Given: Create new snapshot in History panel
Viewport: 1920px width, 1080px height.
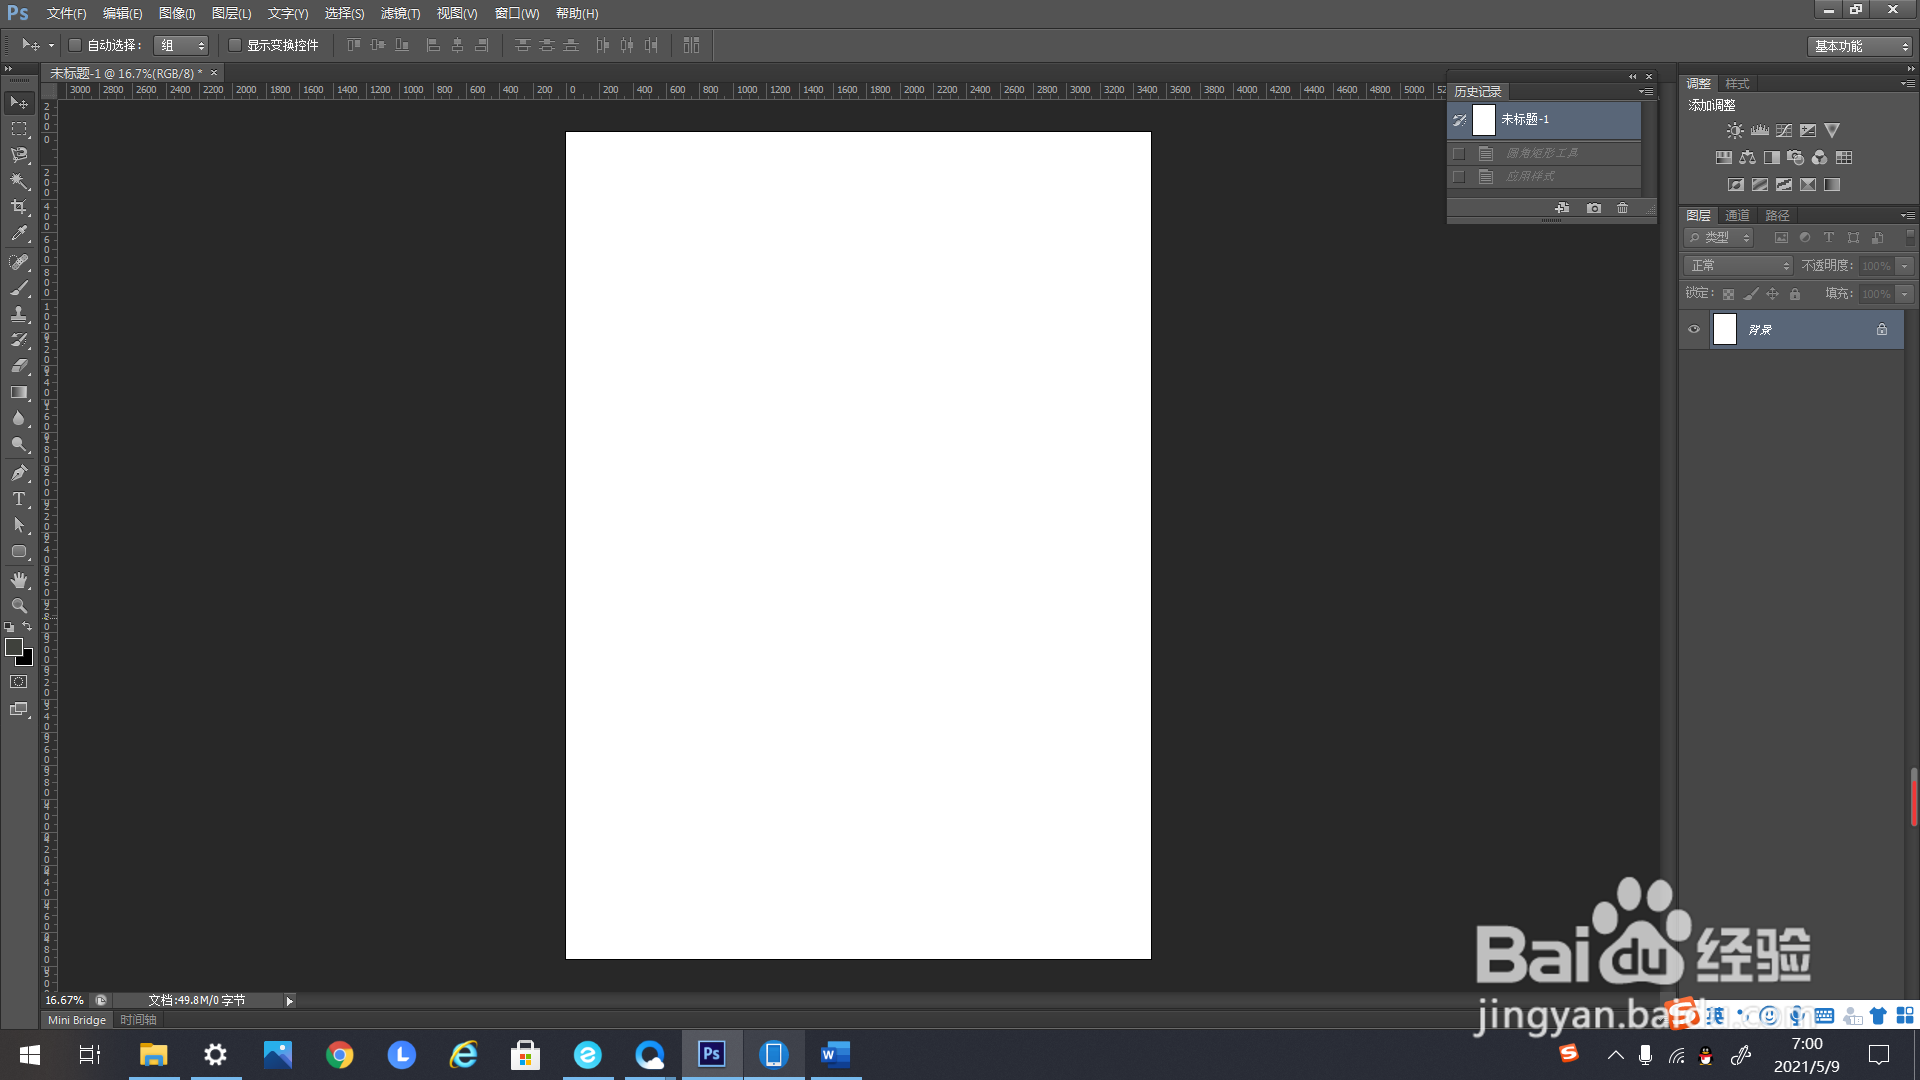Looking at the screenshot, I should point(1594,208).
